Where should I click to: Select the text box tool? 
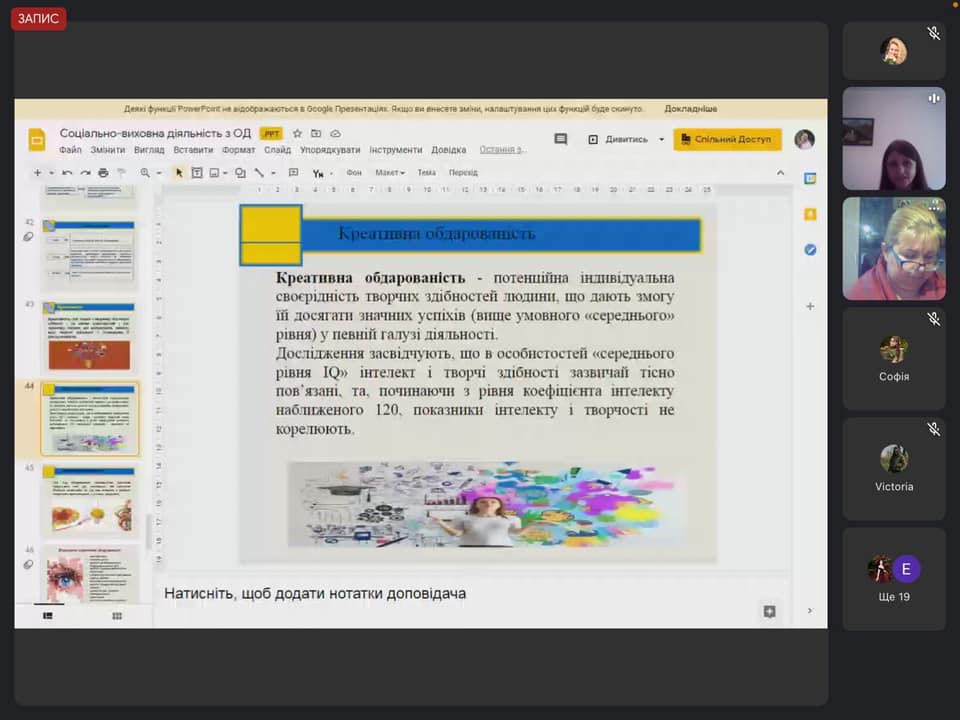tap(197, 173)
